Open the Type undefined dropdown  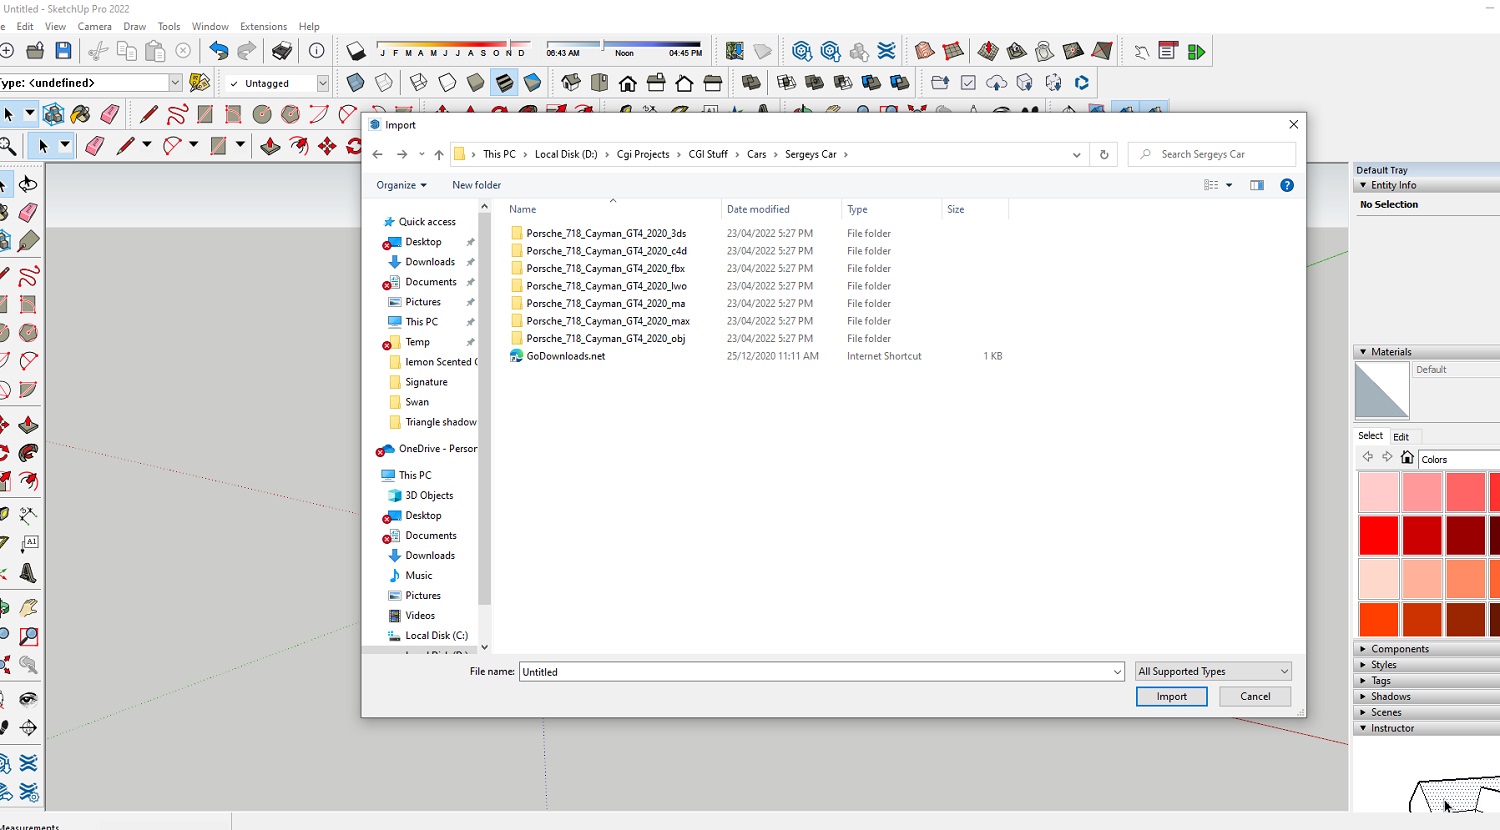tap(175, 83)
